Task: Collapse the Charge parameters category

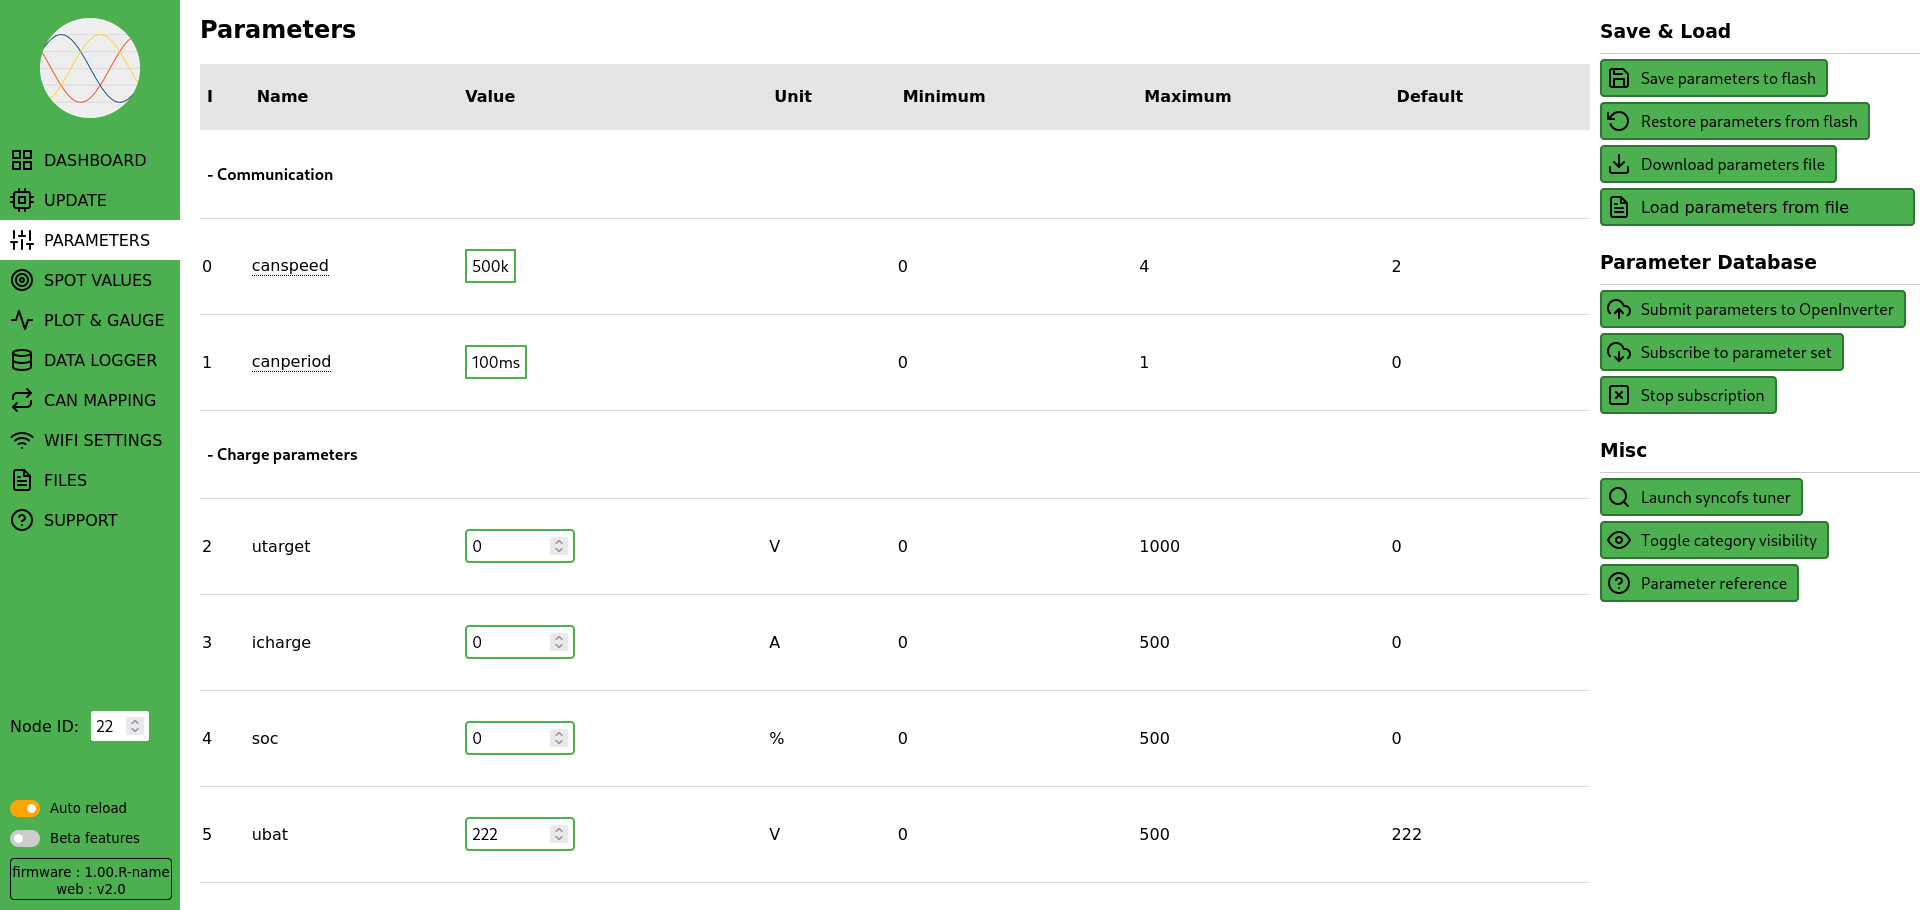Action: pos(282,454)
